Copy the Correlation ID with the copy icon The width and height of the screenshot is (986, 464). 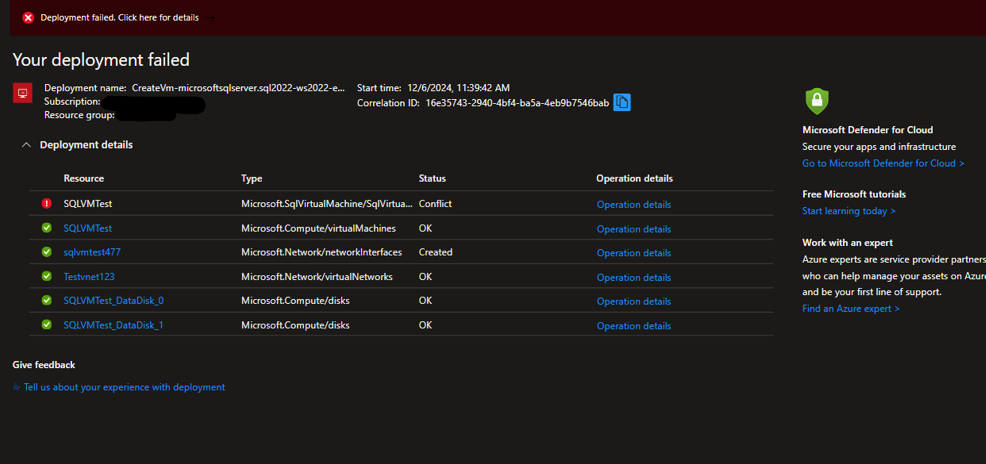click(621, 102)
